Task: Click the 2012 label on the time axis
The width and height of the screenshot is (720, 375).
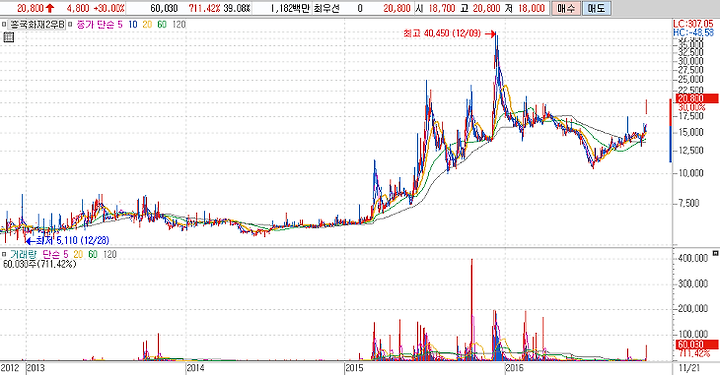Action: 10,368
